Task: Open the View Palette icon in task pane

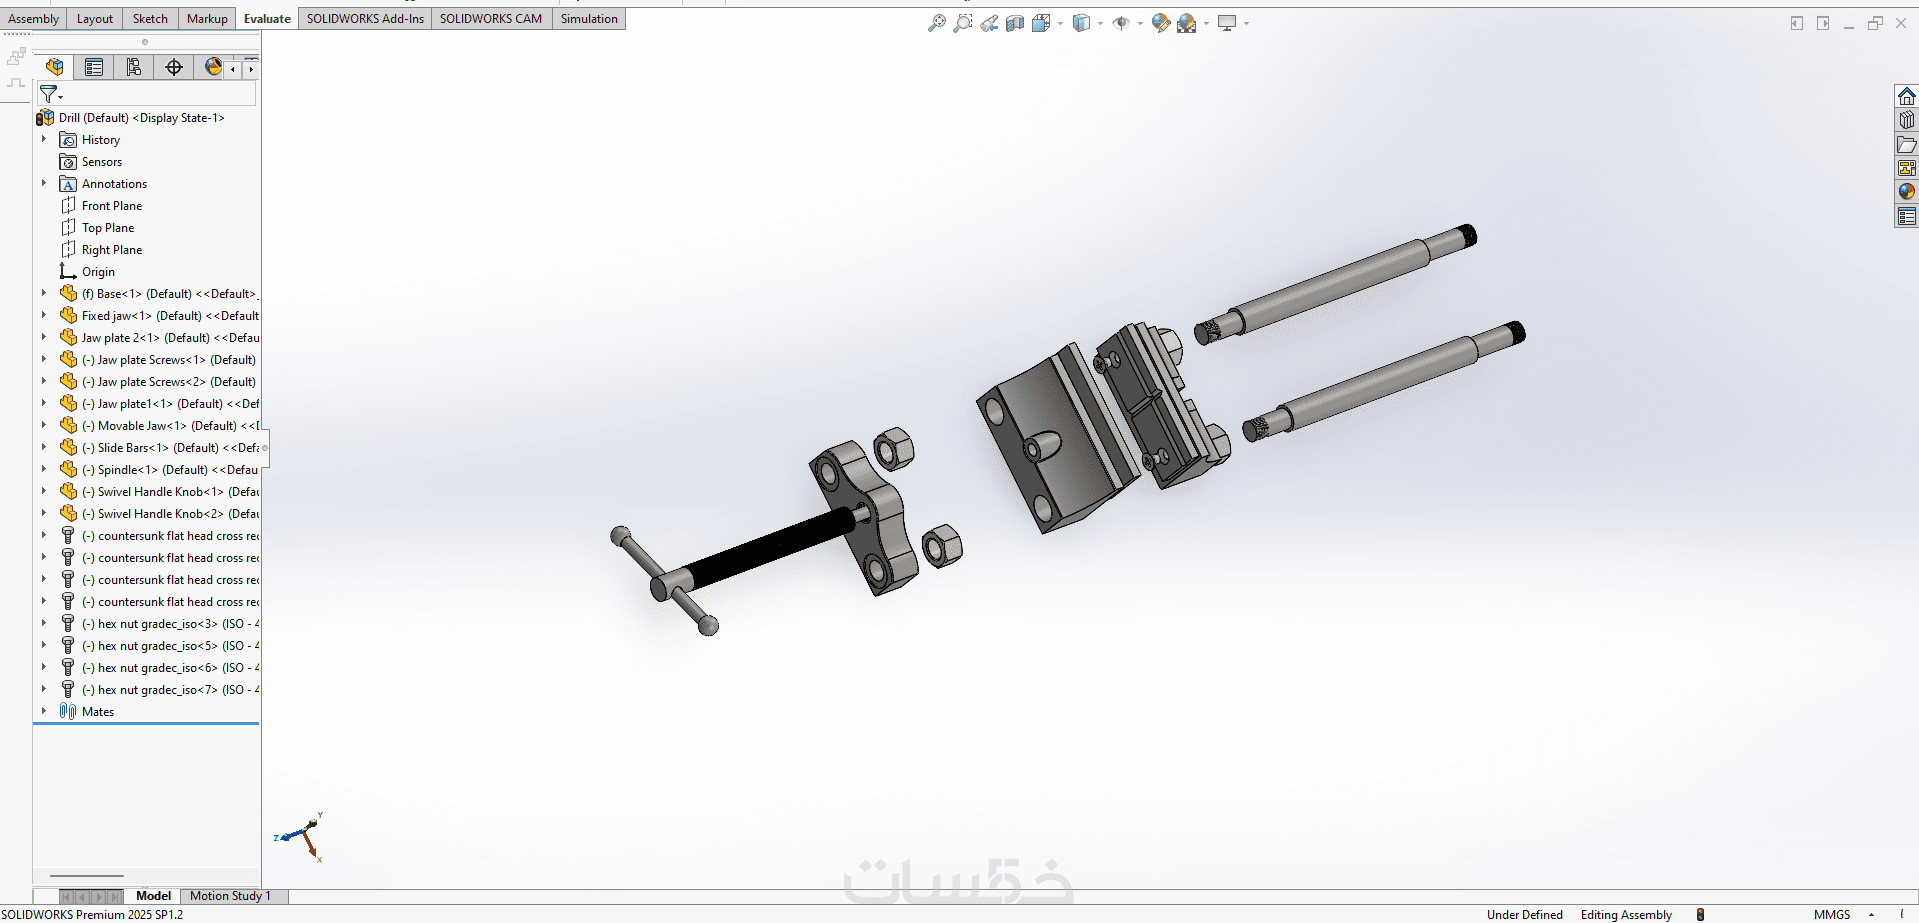Action: (x=1907, y=168)
